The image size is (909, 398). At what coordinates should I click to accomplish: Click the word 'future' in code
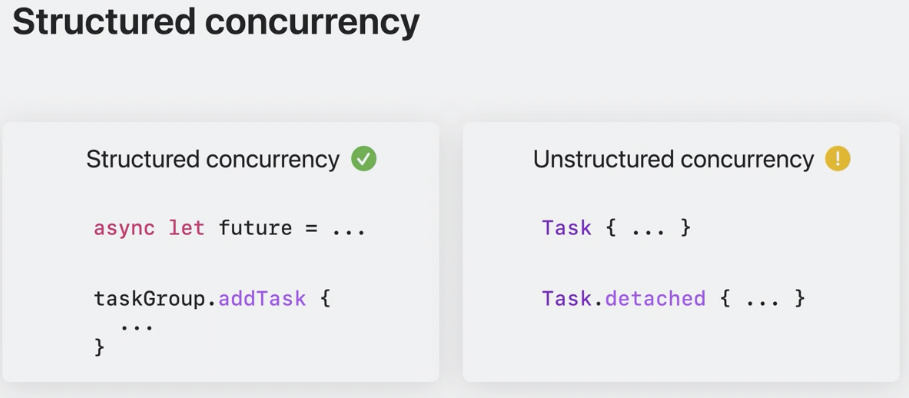[x=255, y=228]
